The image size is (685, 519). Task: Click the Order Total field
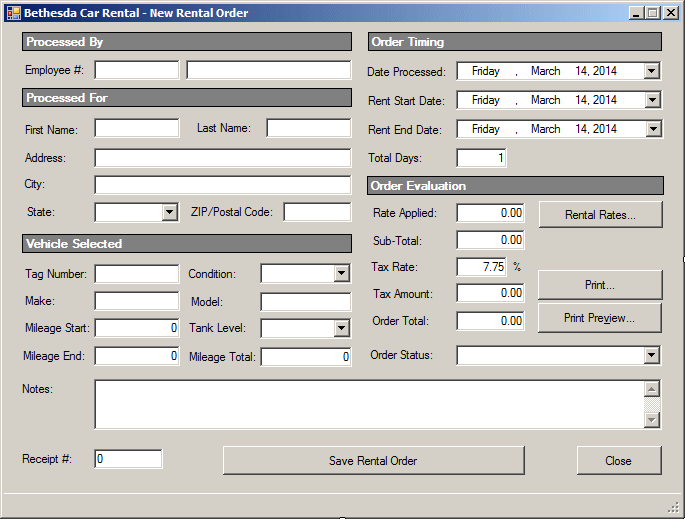coord(491,321)
